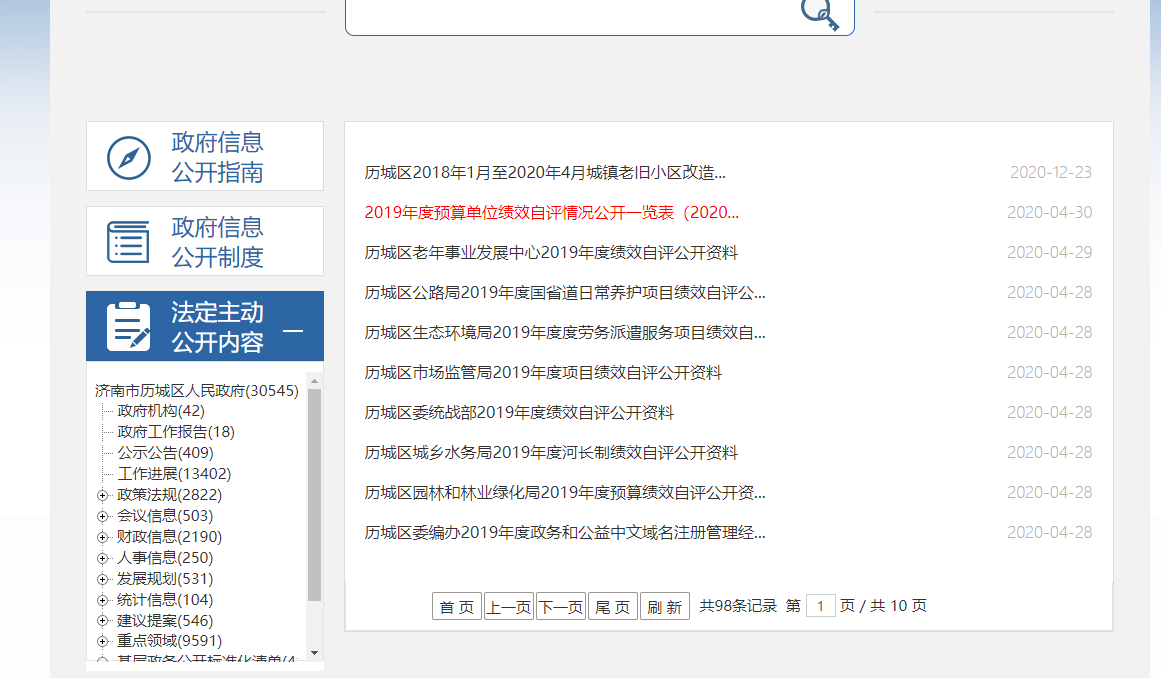Select 济南市历城区人民政府(30545) root node
Screen dimensions: 1161x678
coord(197,390)
